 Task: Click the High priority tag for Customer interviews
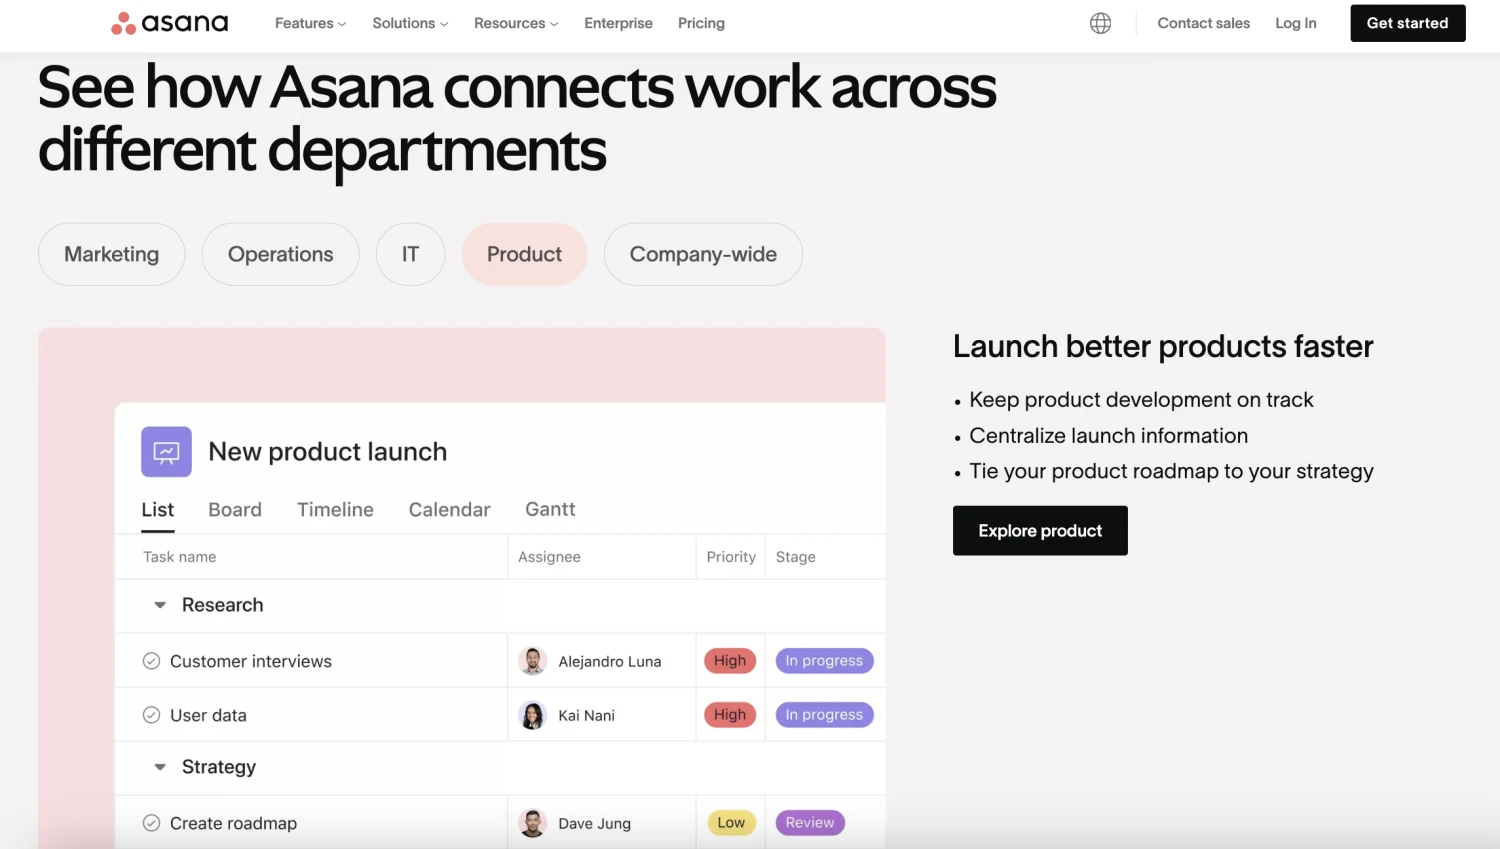tap(730, 661)
